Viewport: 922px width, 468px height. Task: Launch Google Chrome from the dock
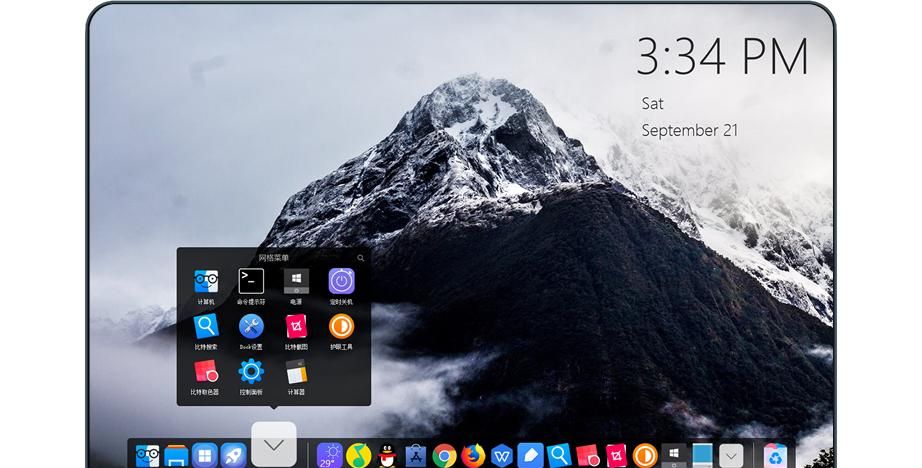click(x=445, y=456)
